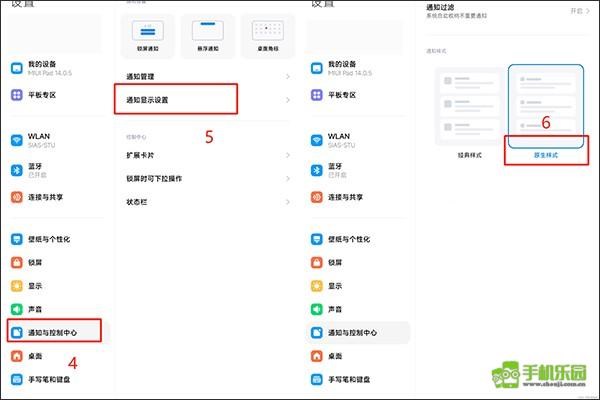Viewport: 600px width, 400px height.
Task: Open 通知与控制中心 highlighted in red box
Action: (x=54, y=332)
